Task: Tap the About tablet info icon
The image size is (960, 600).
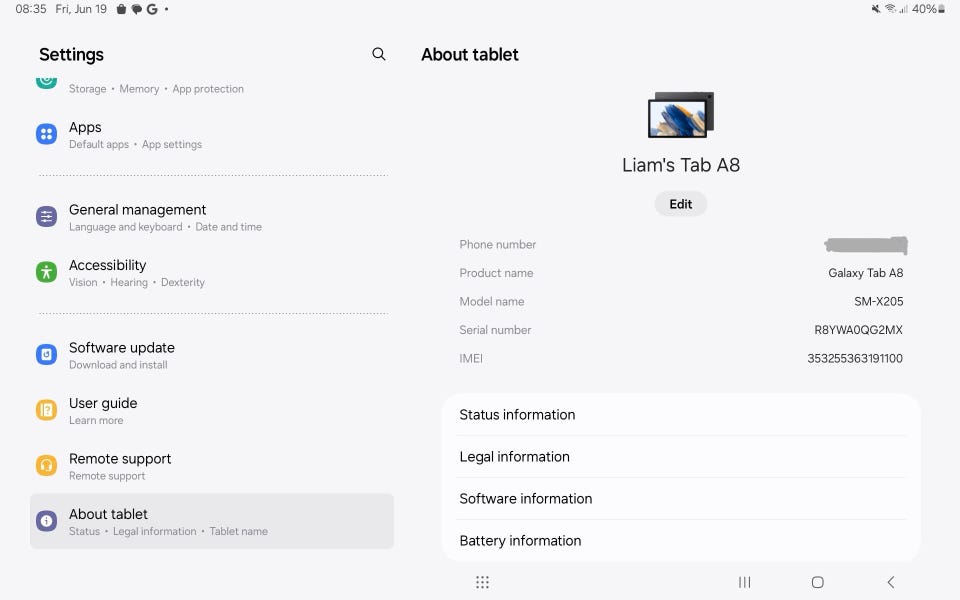Action: tap(47, 521)
